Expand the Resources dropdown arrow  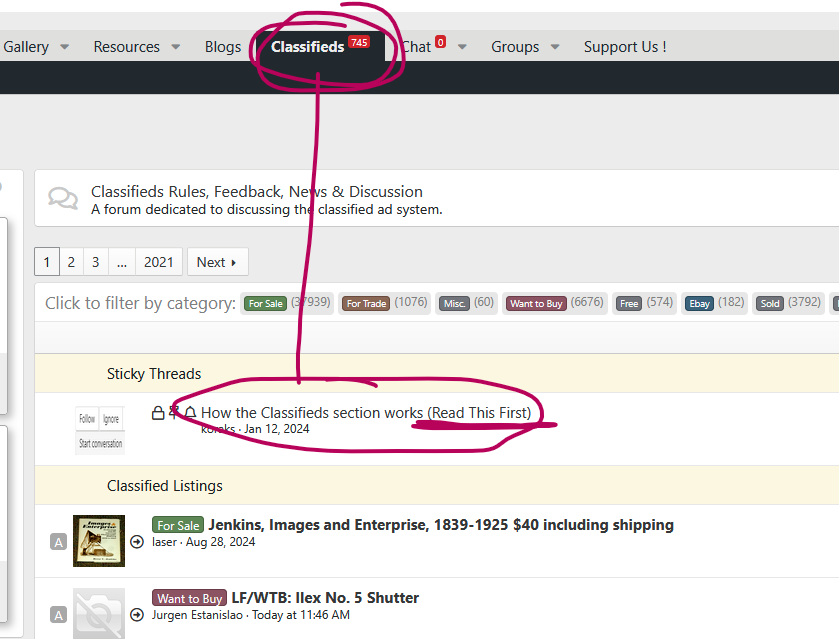click(175, 47)
